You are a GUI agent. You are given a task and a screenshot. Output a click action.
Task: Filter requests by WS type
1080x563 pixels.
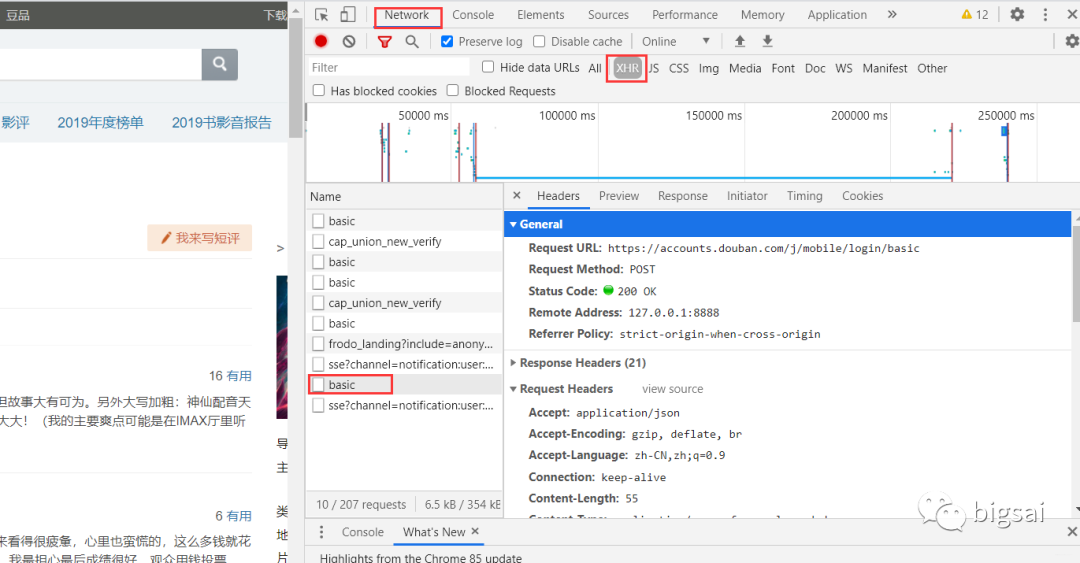(x=844, y=68)
